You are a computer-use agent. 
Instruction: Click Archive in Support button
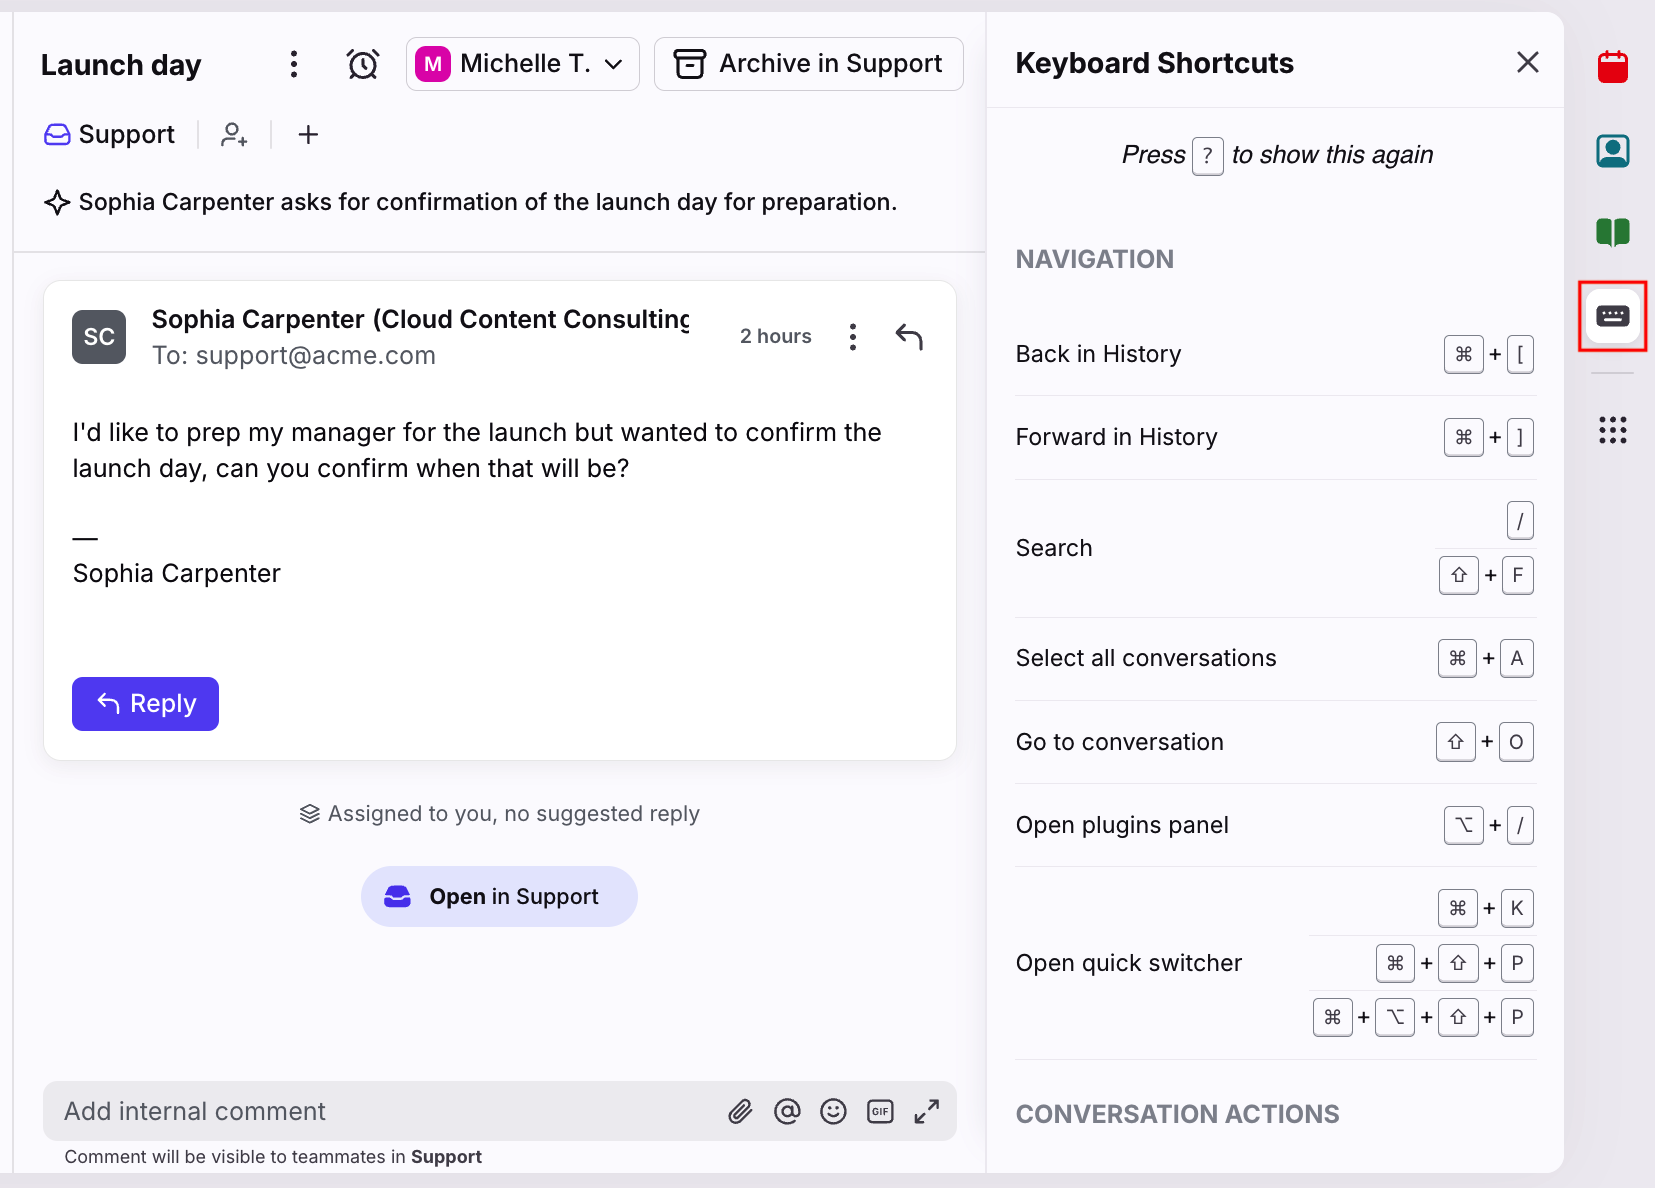click(x=809, y=64)
